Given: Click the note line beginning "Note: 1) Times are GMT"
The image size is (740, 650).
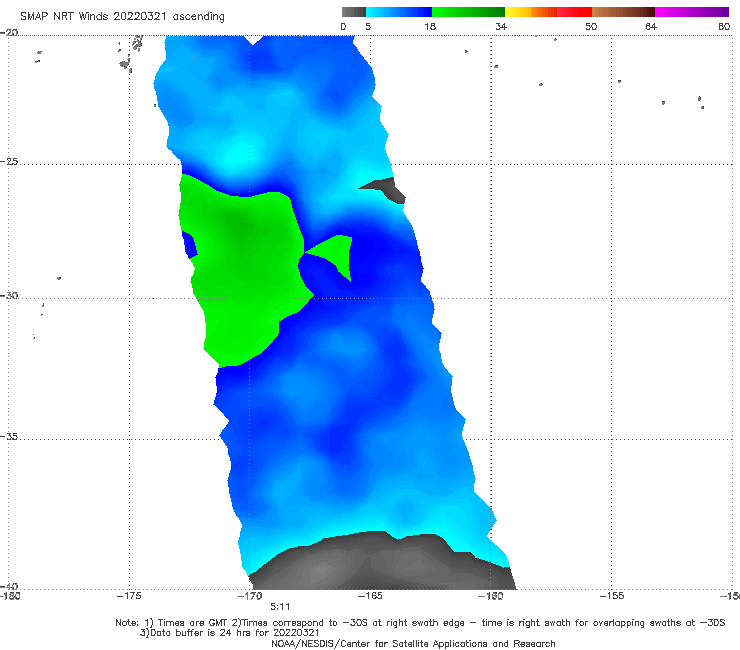Looking at the screenshot, I should point(420,623).
